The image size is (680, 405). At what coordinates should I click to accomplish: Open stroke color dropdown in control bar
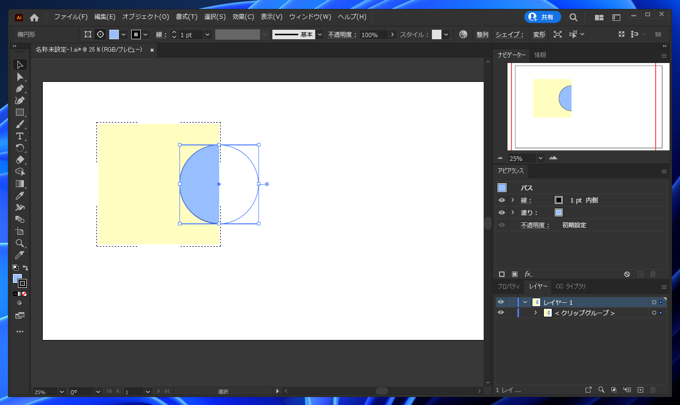click(145, 34)
